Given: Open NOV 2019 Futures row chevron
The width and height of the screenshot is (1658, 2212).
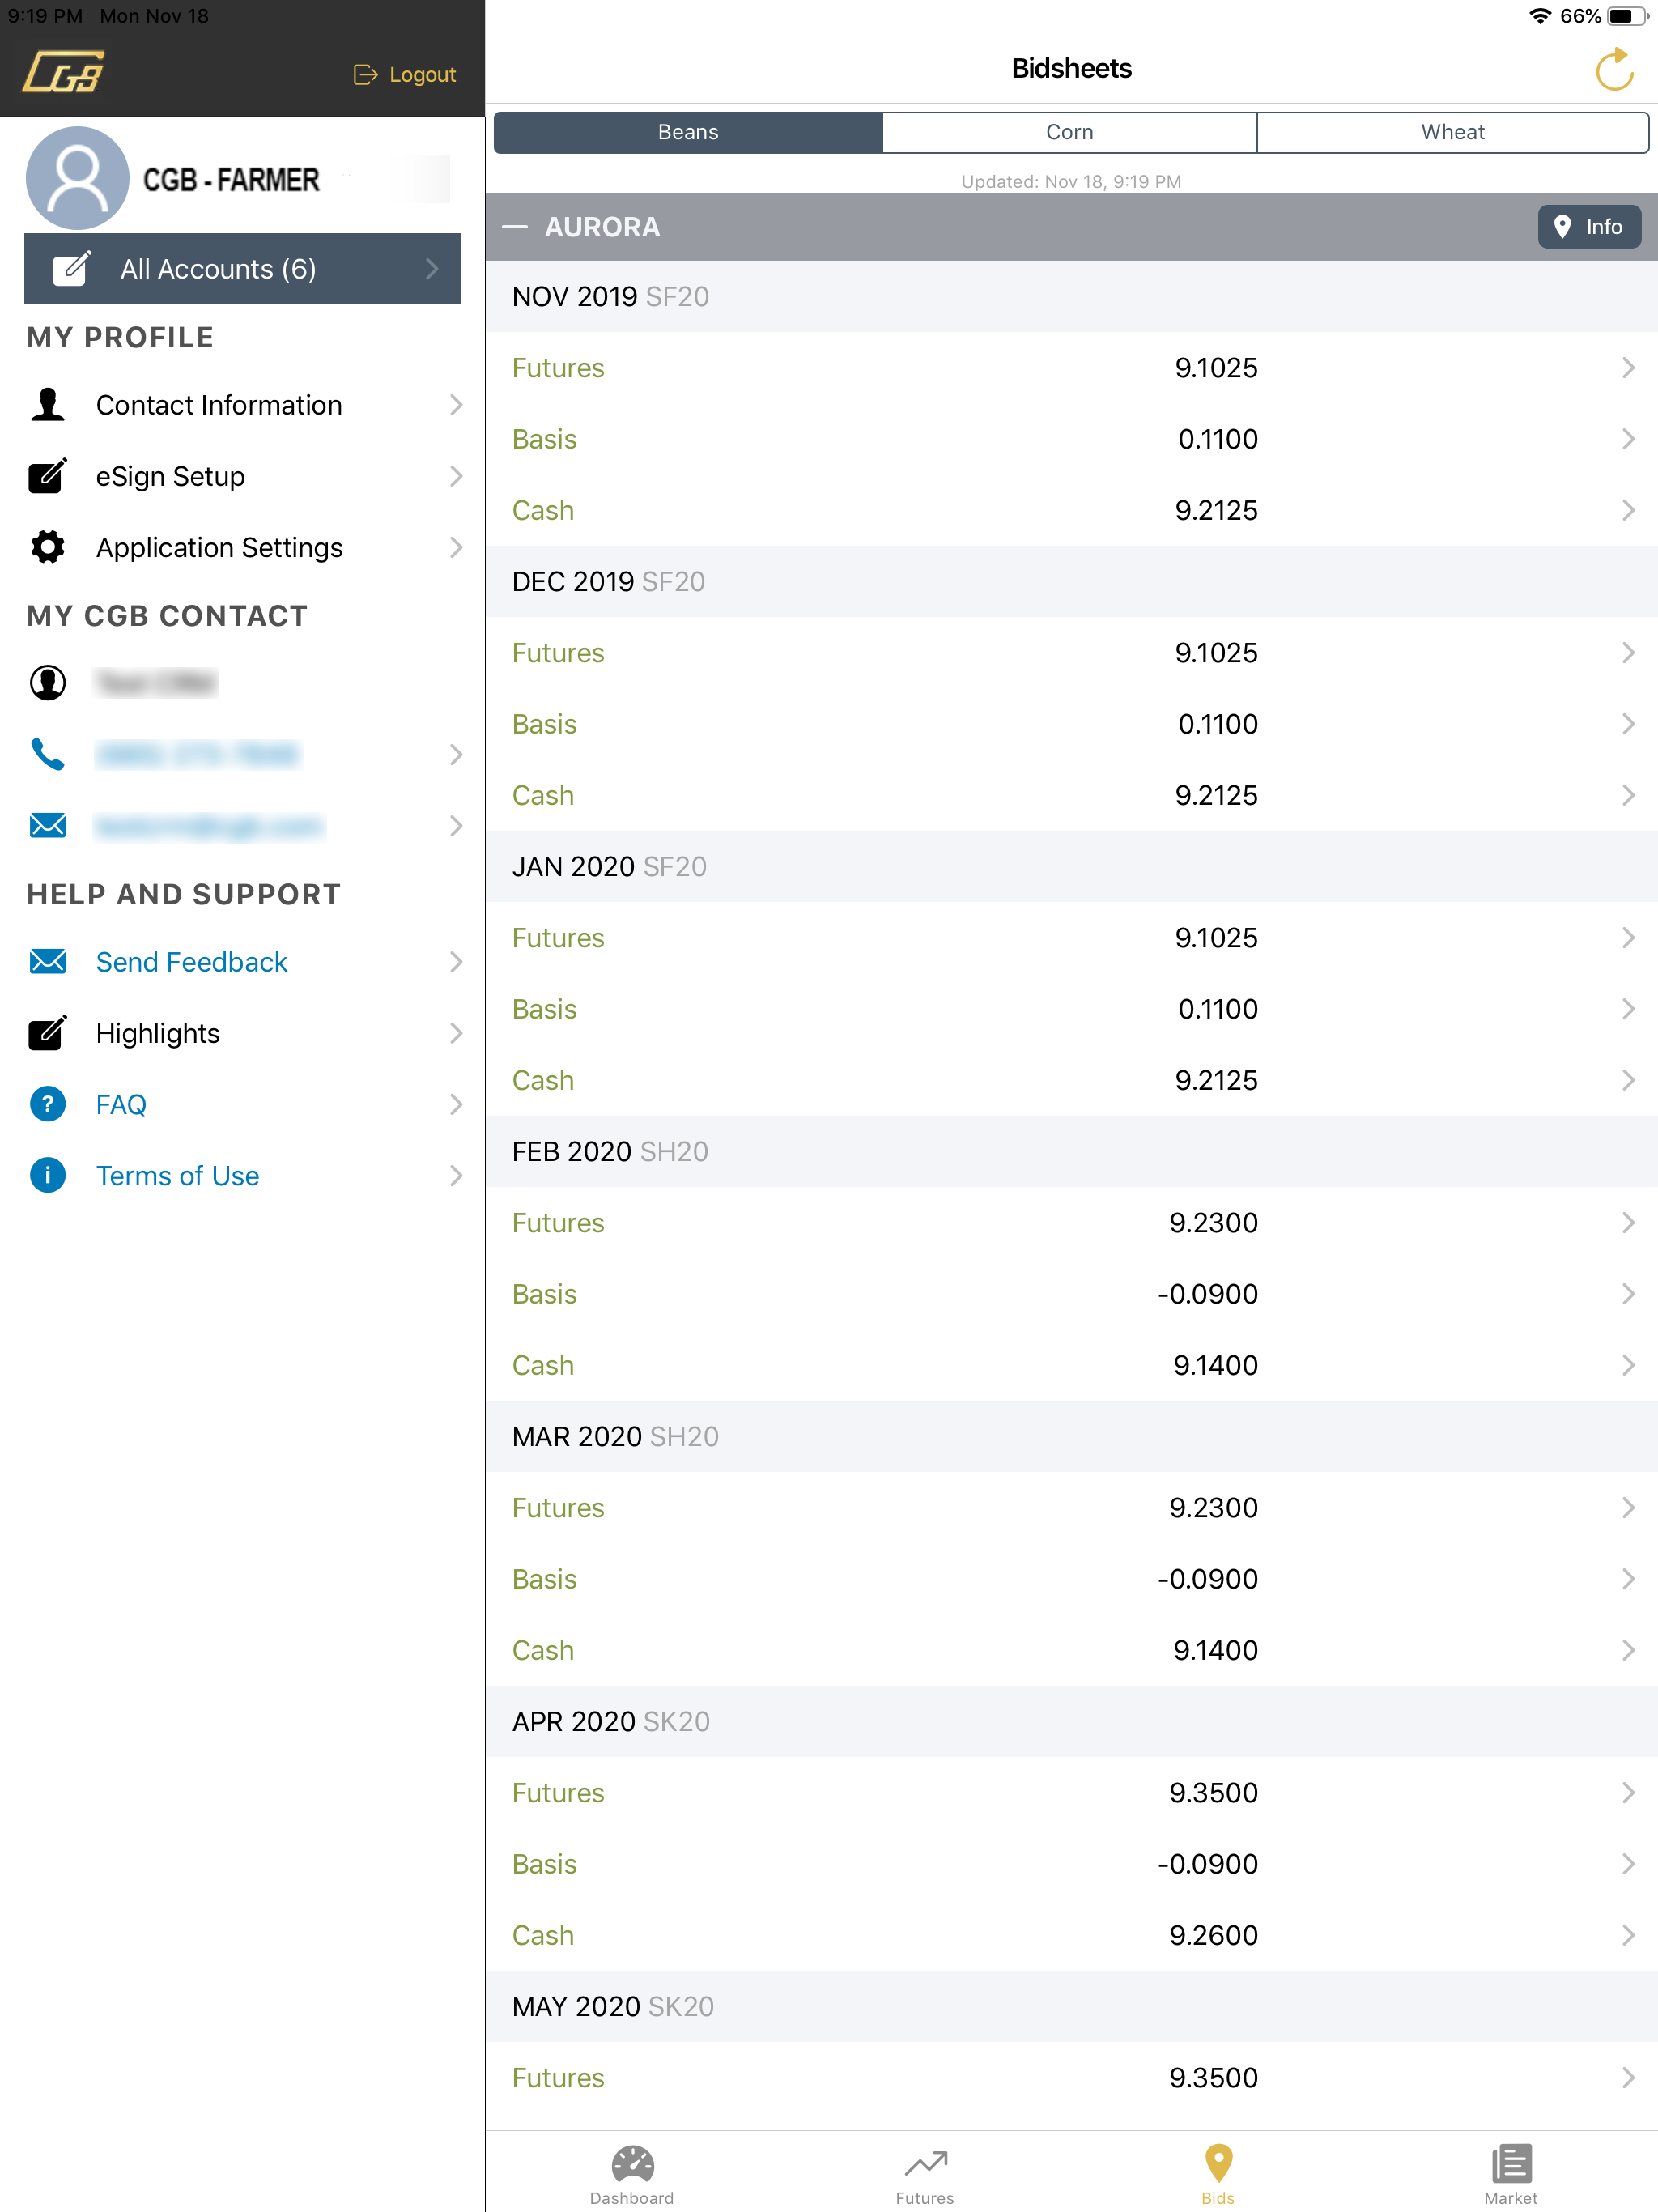Looking at the screenshot, I should click(x=1627, y=368).
